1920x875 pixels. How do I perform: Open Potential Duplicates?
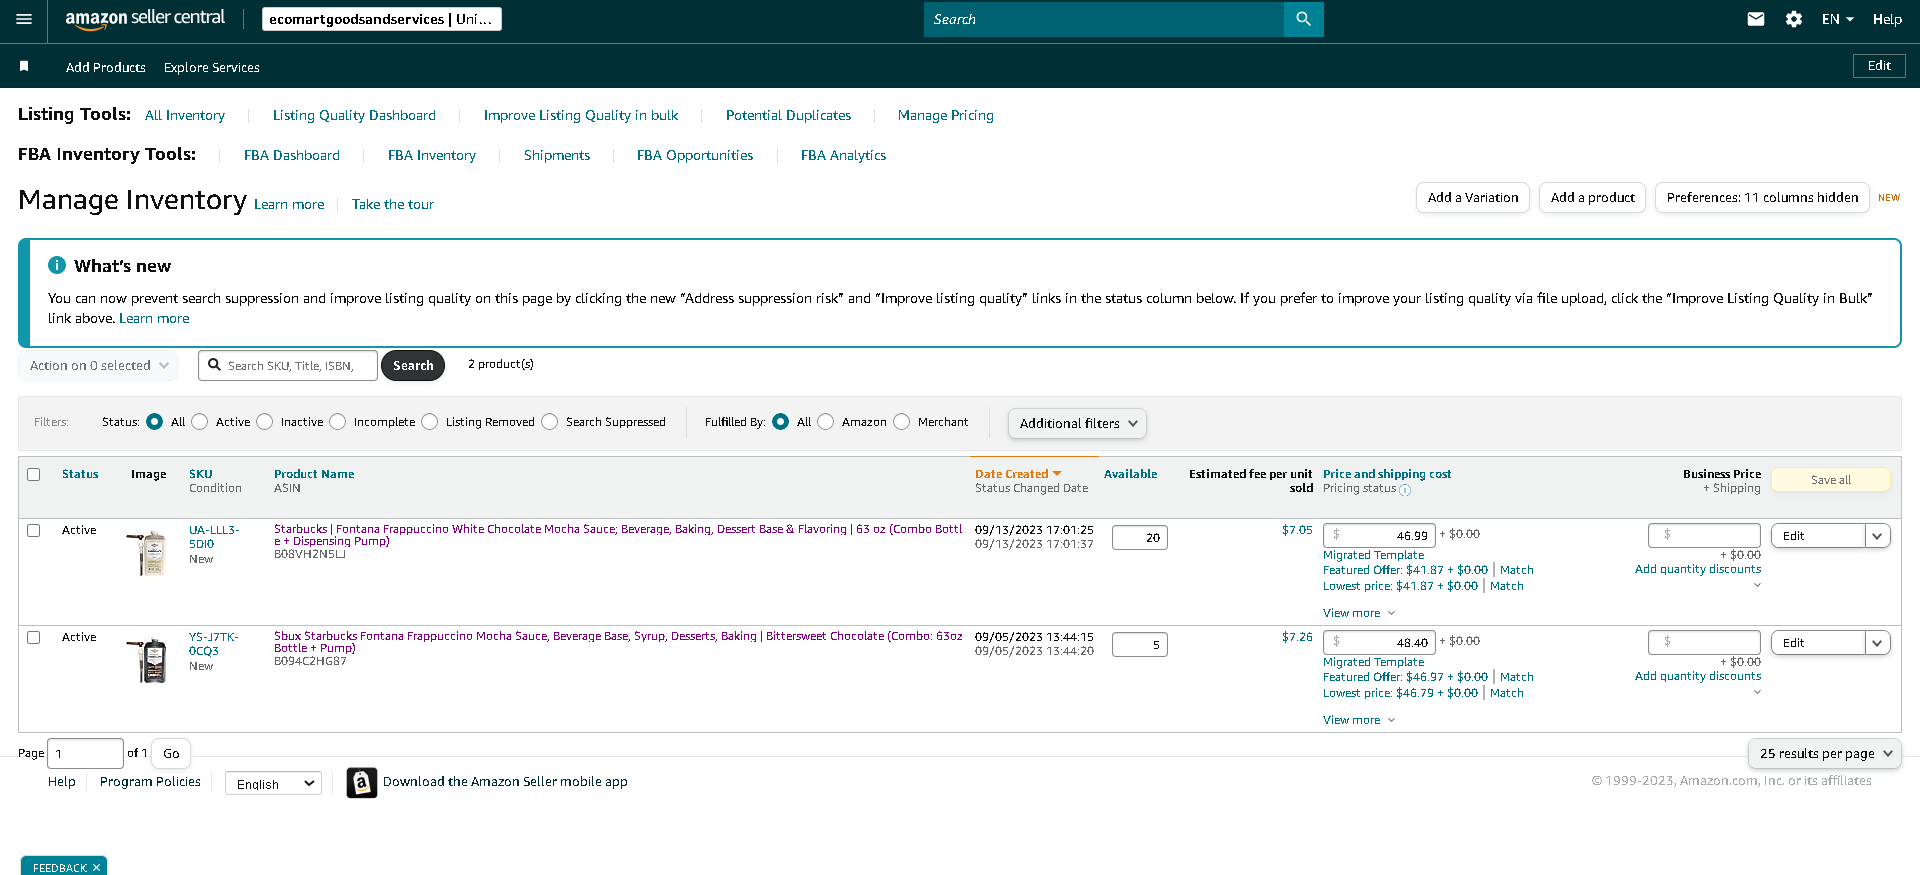[789, 116]
